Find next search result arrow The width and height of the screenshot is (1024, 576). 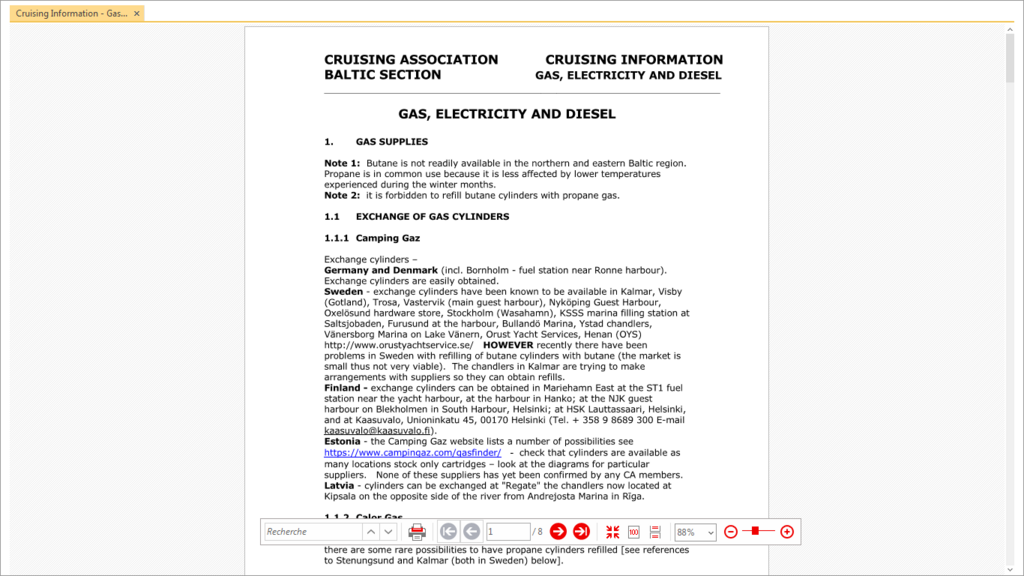pyautogui.click(x=388, y=532)
